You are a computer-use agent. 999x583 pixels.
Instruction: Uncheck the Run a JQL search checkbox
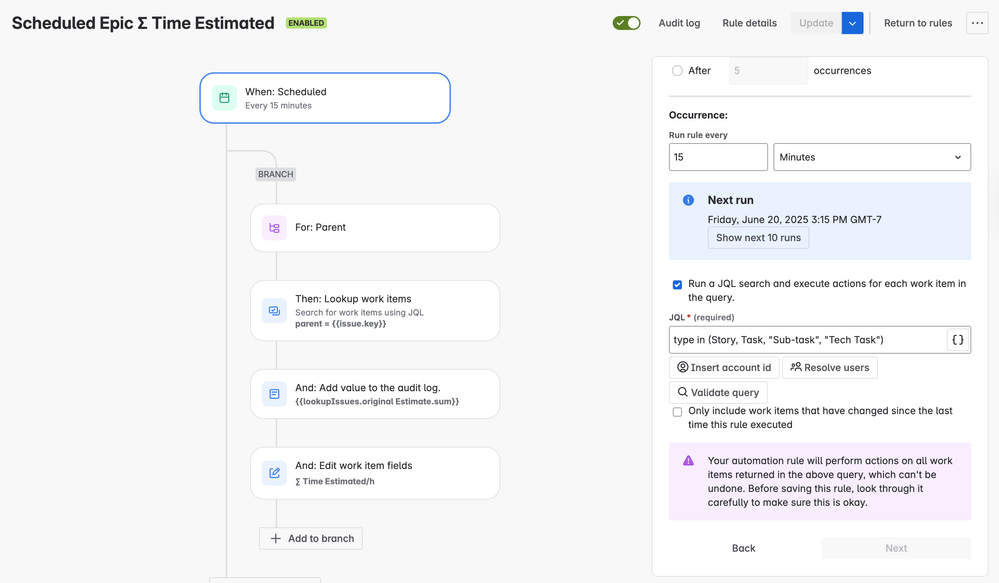677,284
